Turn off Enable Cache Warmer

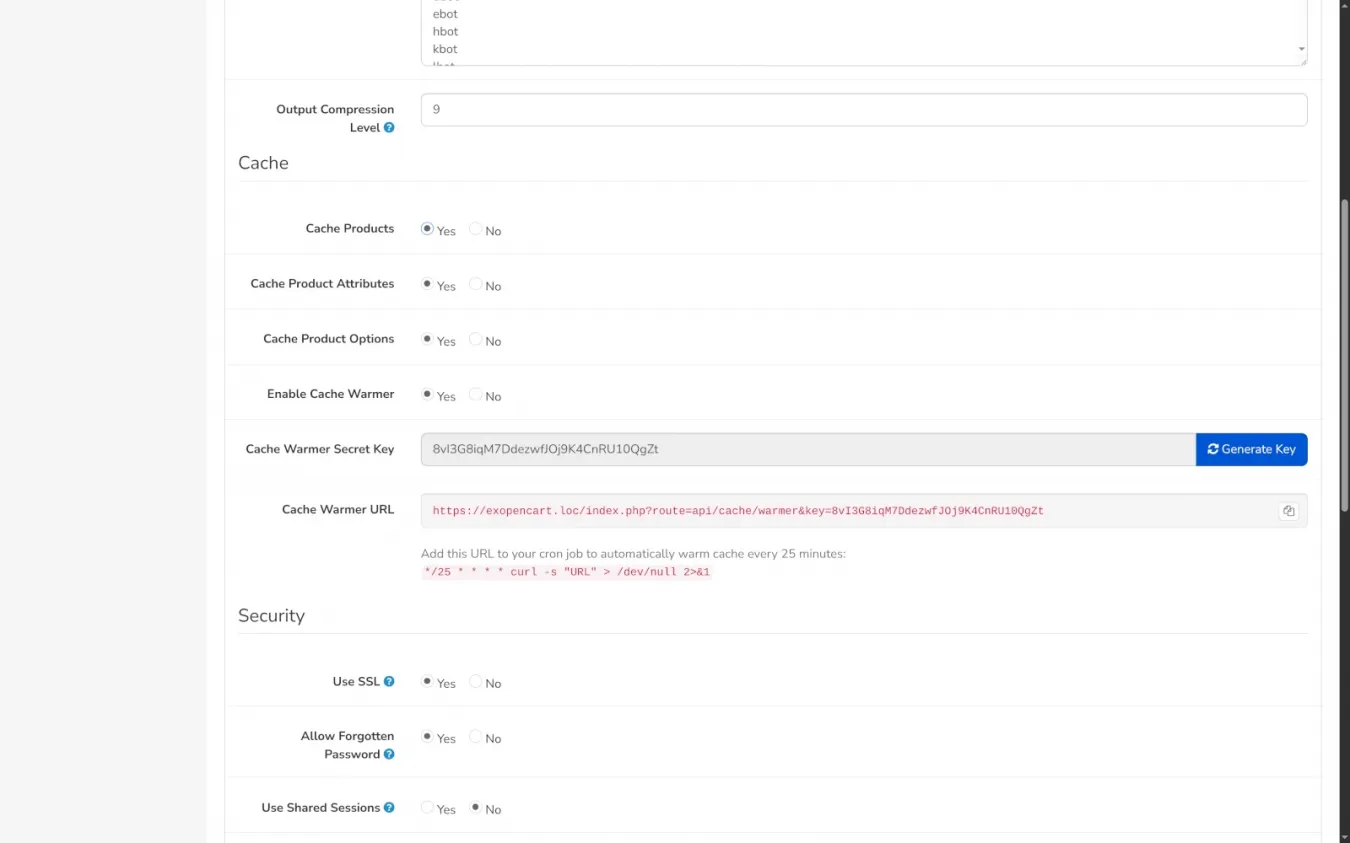coord(476,394)
